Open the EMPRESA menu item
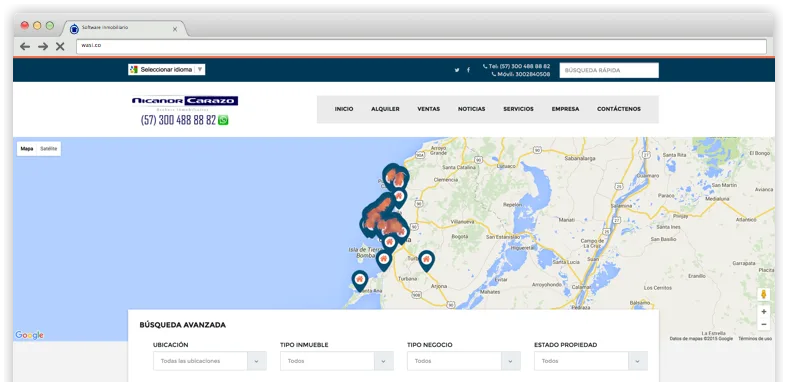This screenshot has width=787, height=382. [565, 109]
